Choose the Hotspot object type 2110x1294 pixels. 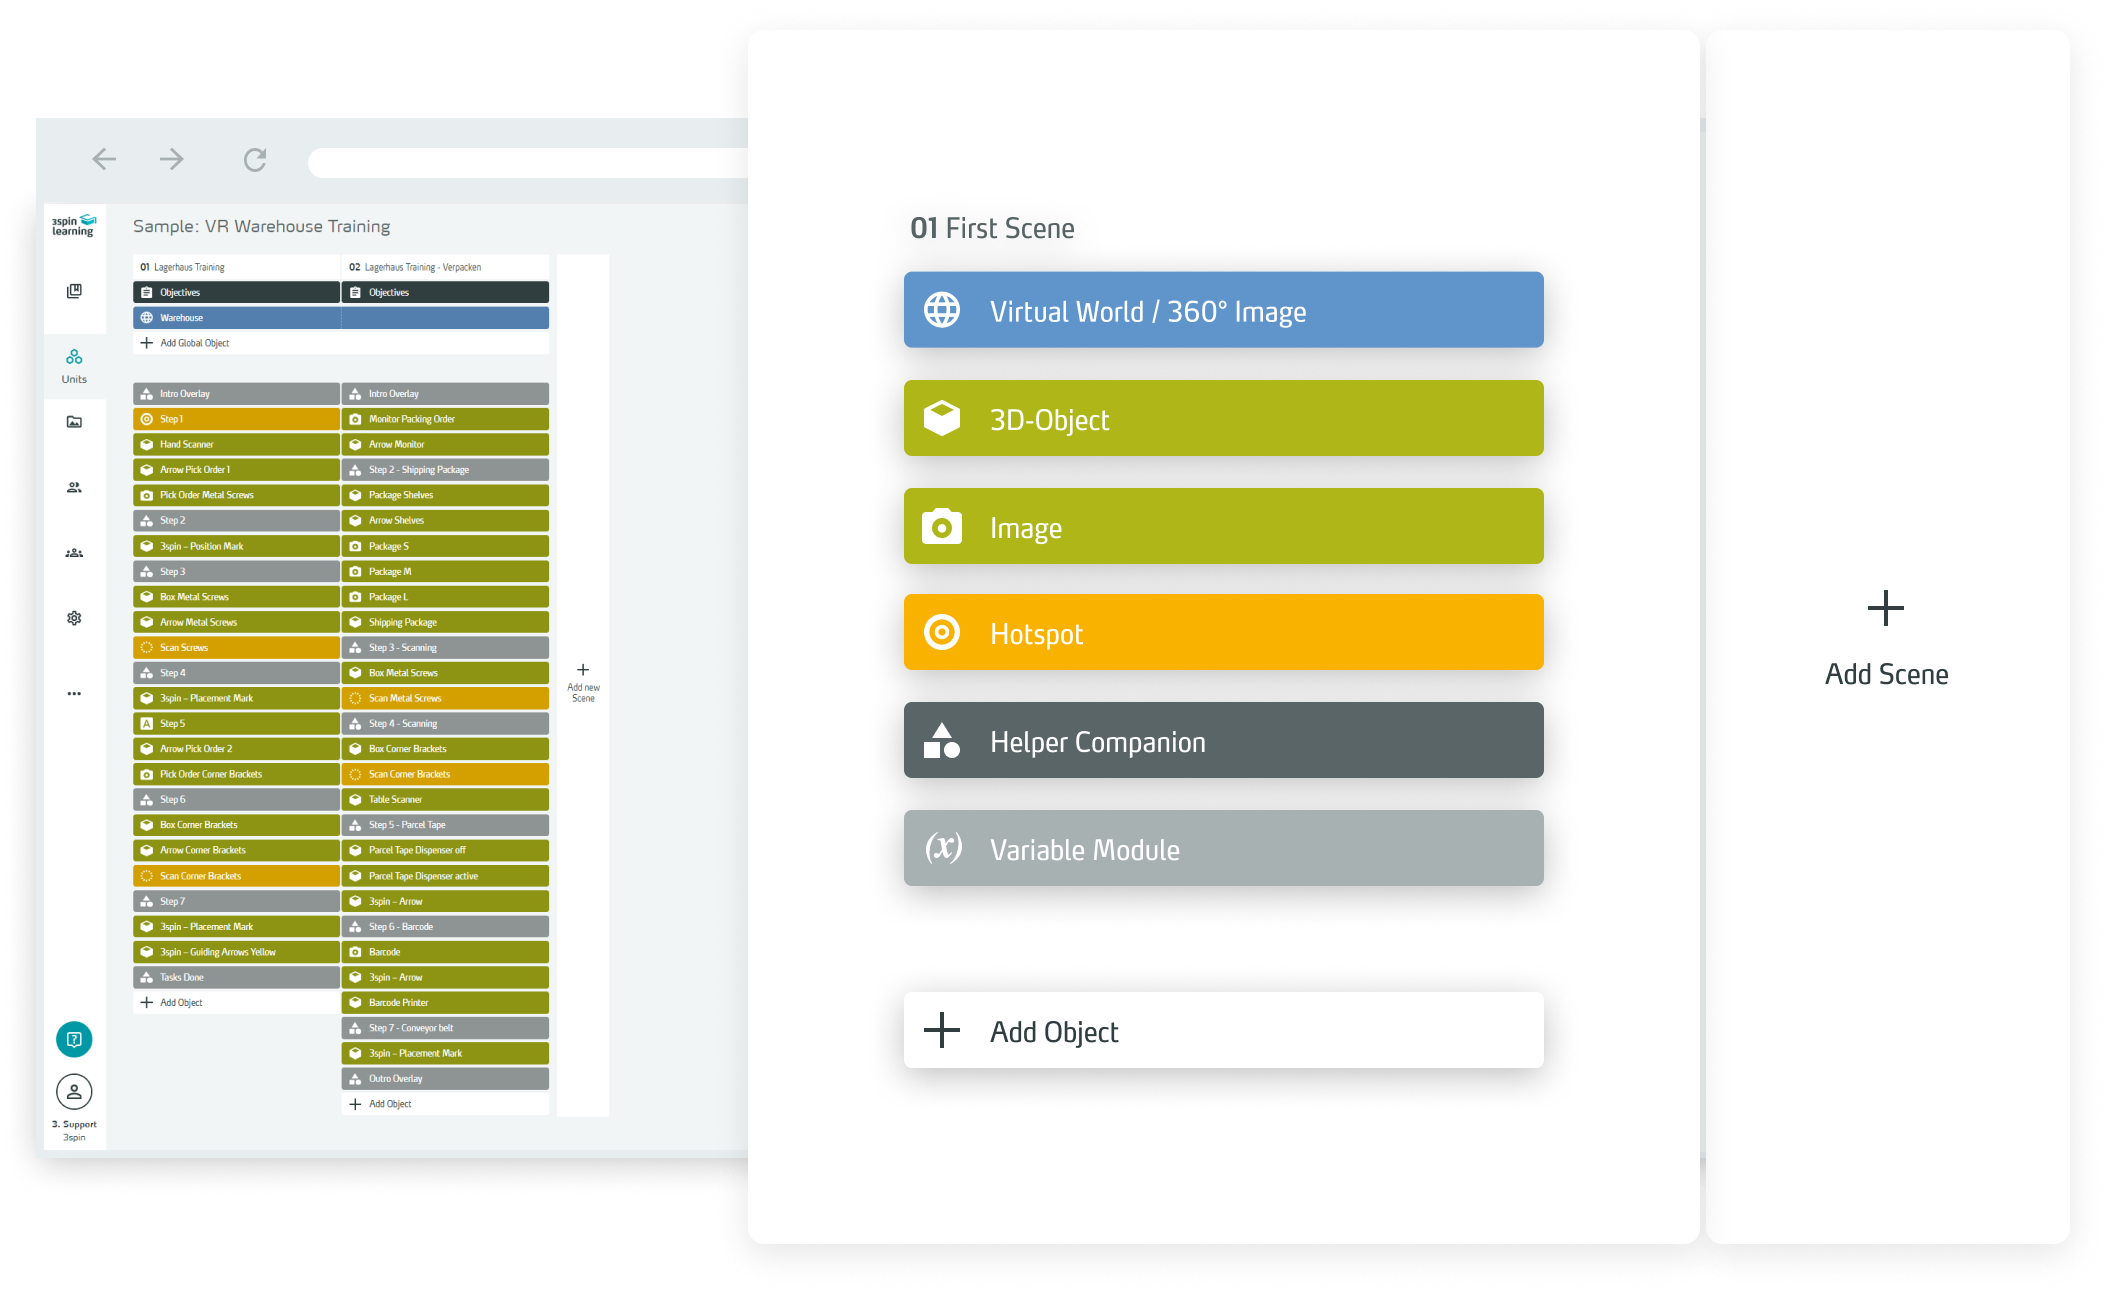click(x=1223, y=633)
